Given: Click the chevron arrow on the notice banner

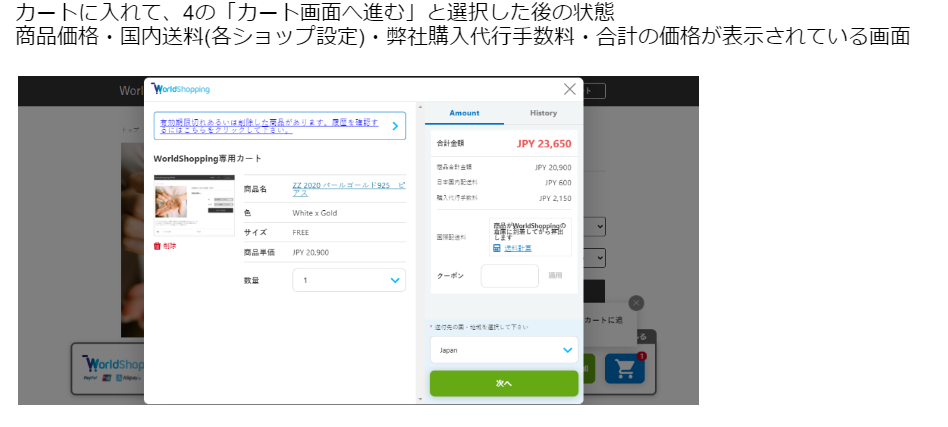Looking at the screenshot, I should coord(395,126).
